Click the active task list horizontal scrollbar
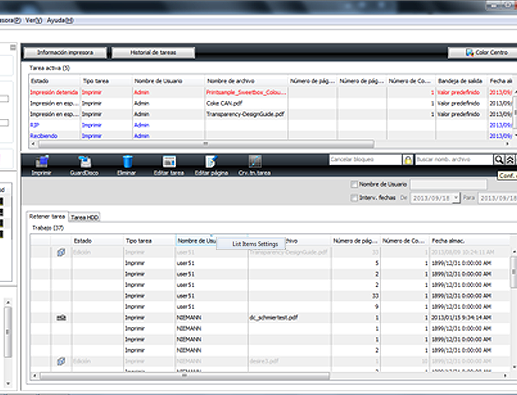The image size is (517, 395). click(x=206, y=144)
